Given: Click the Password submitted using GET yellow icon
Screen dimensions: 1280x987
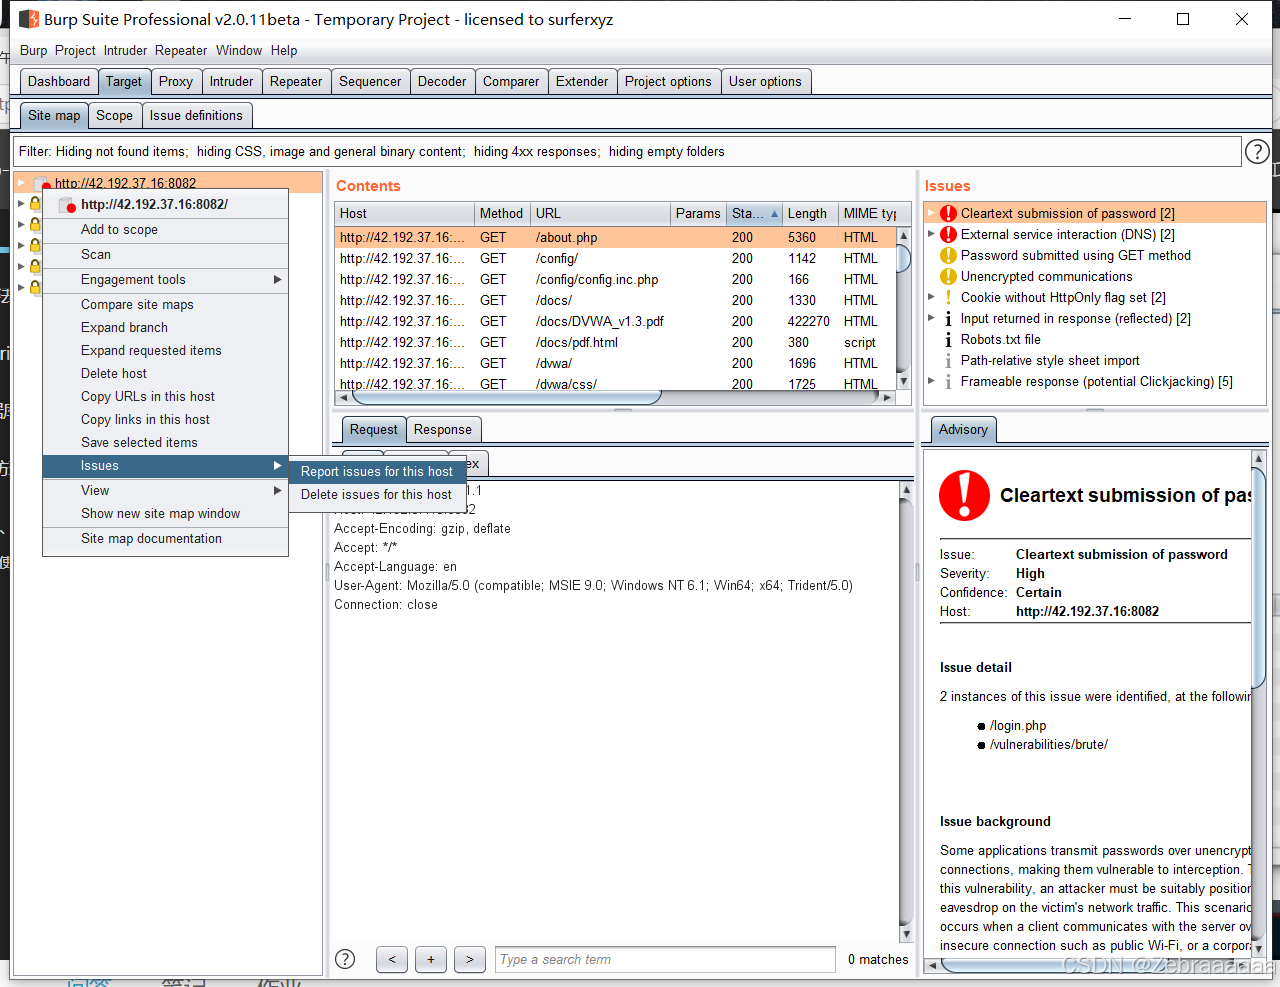Looking at the screenshot, I should (x=948, y=255).
